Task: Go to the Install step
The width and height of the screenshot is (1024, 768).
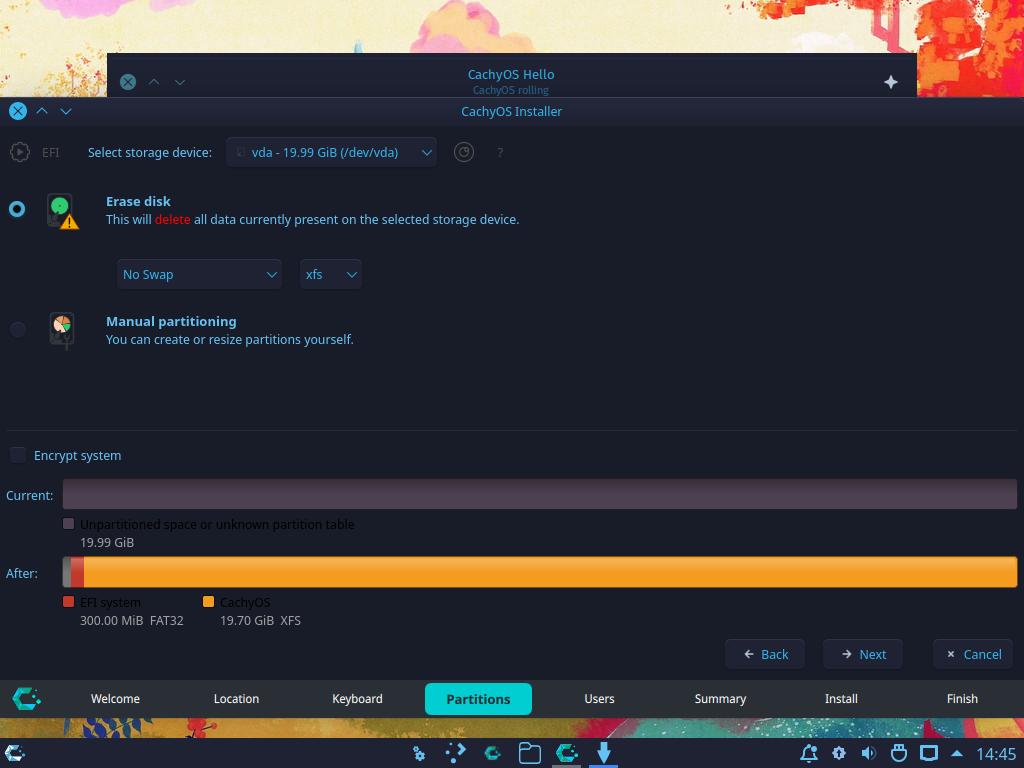Action: [841, 699]
